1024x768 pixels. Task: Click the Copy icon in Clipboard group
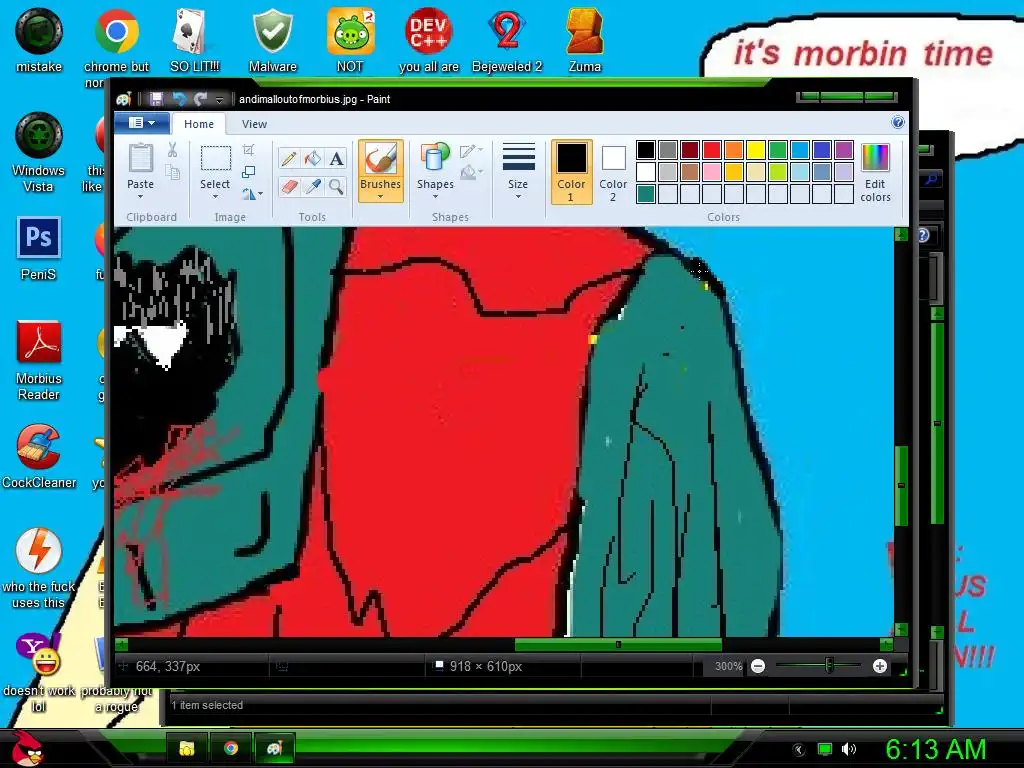172,172
